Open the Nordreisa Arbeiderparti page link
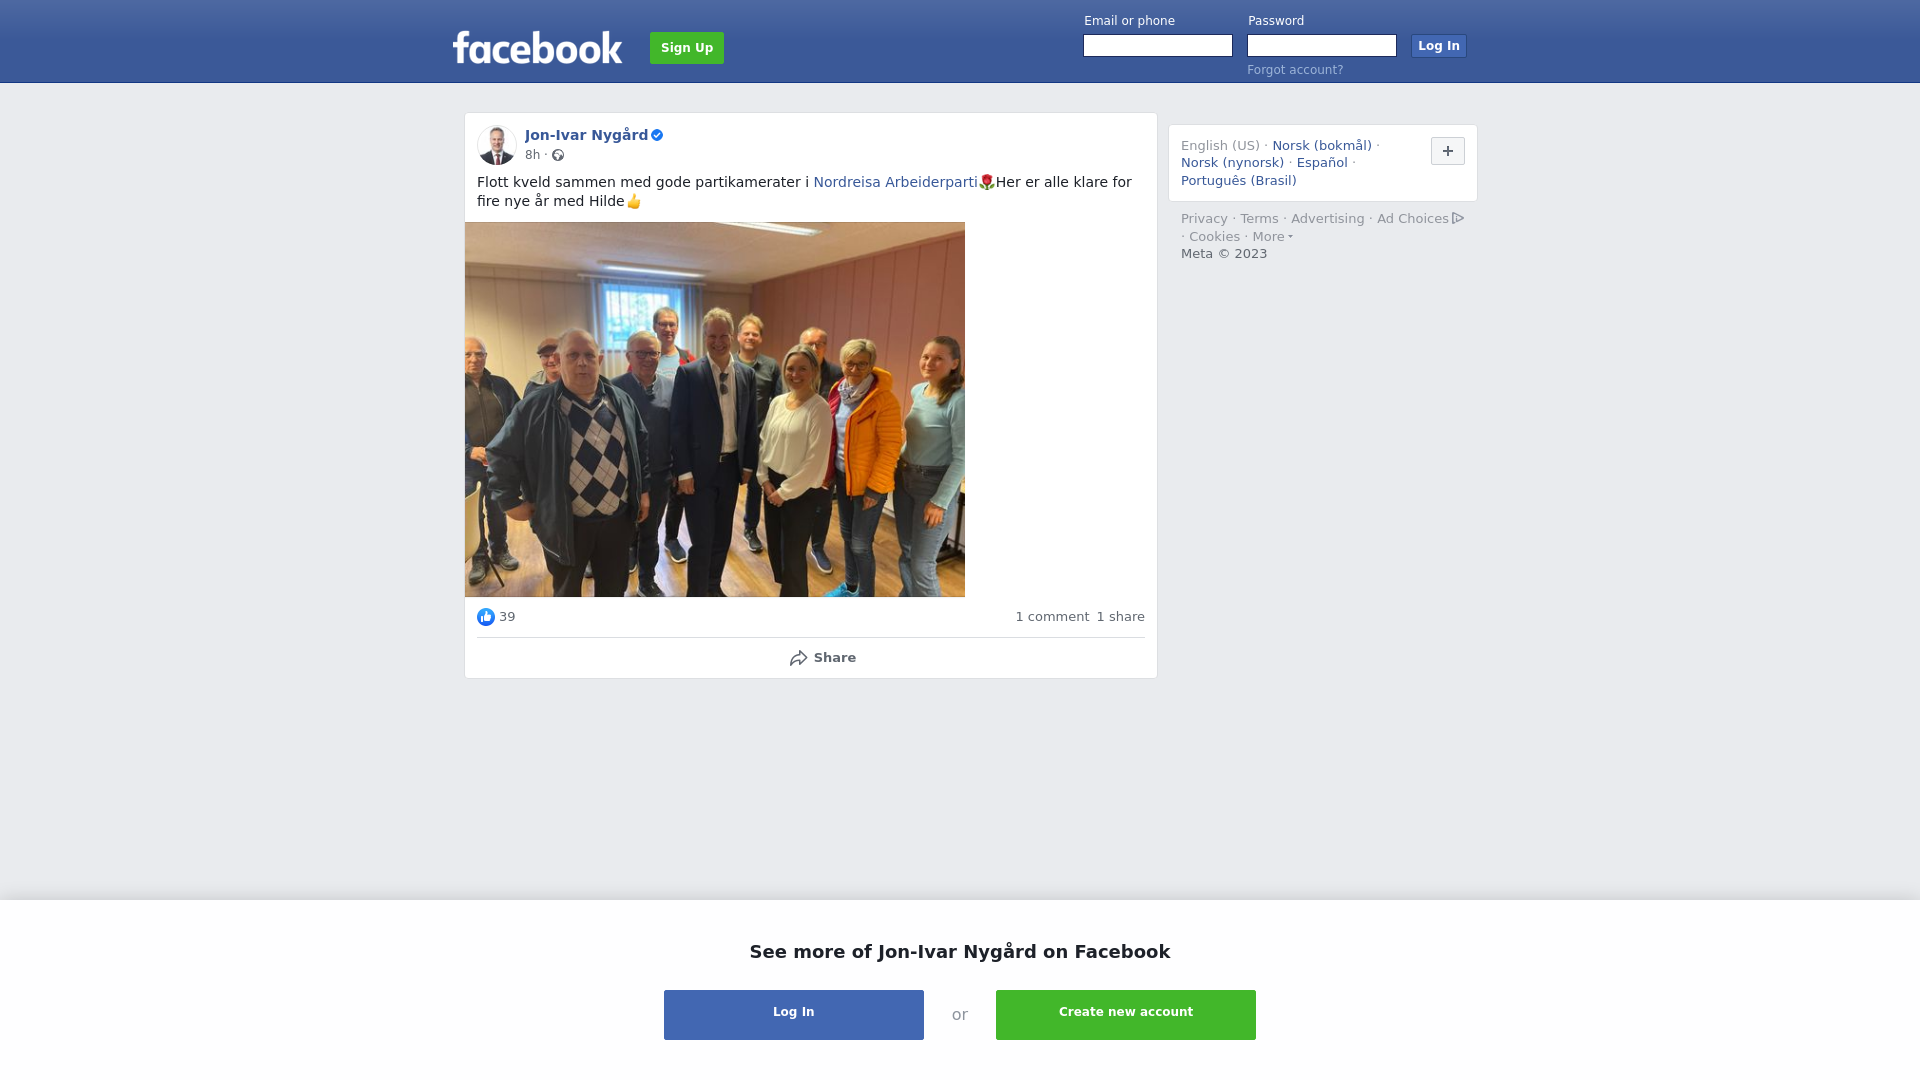This screenshot has width=1920, height=1080. point(895,182)
